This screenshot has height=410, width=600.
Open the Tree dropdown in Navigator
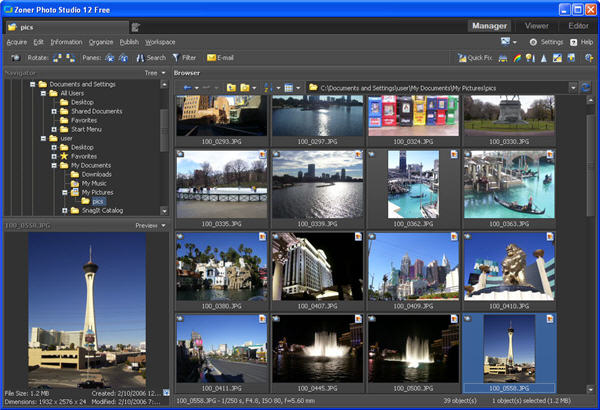coord(155,73)
